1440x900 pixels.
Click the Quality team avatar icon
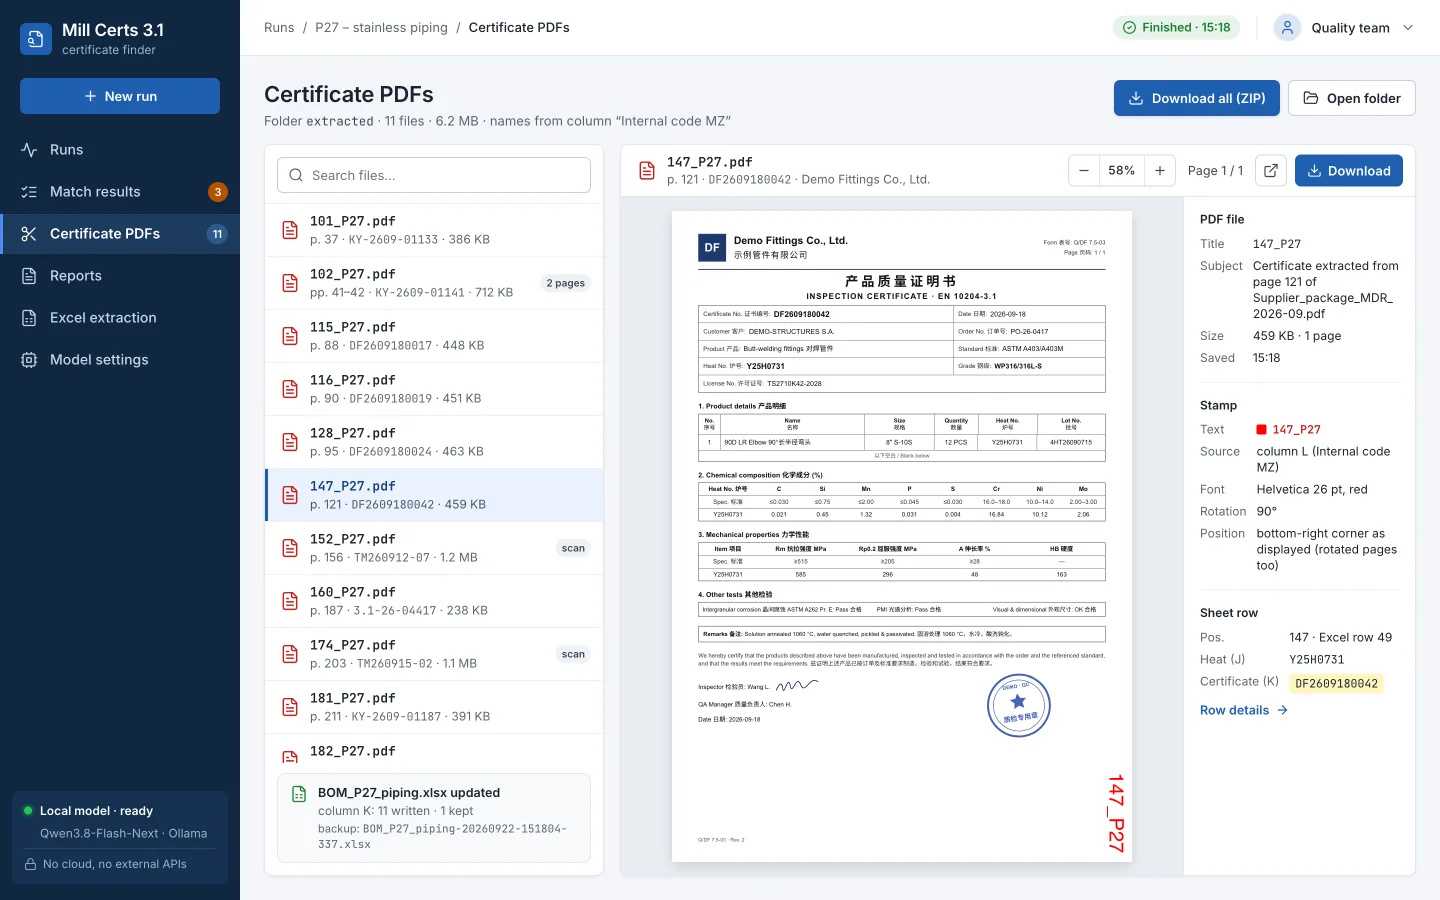tap(1287, 28)
